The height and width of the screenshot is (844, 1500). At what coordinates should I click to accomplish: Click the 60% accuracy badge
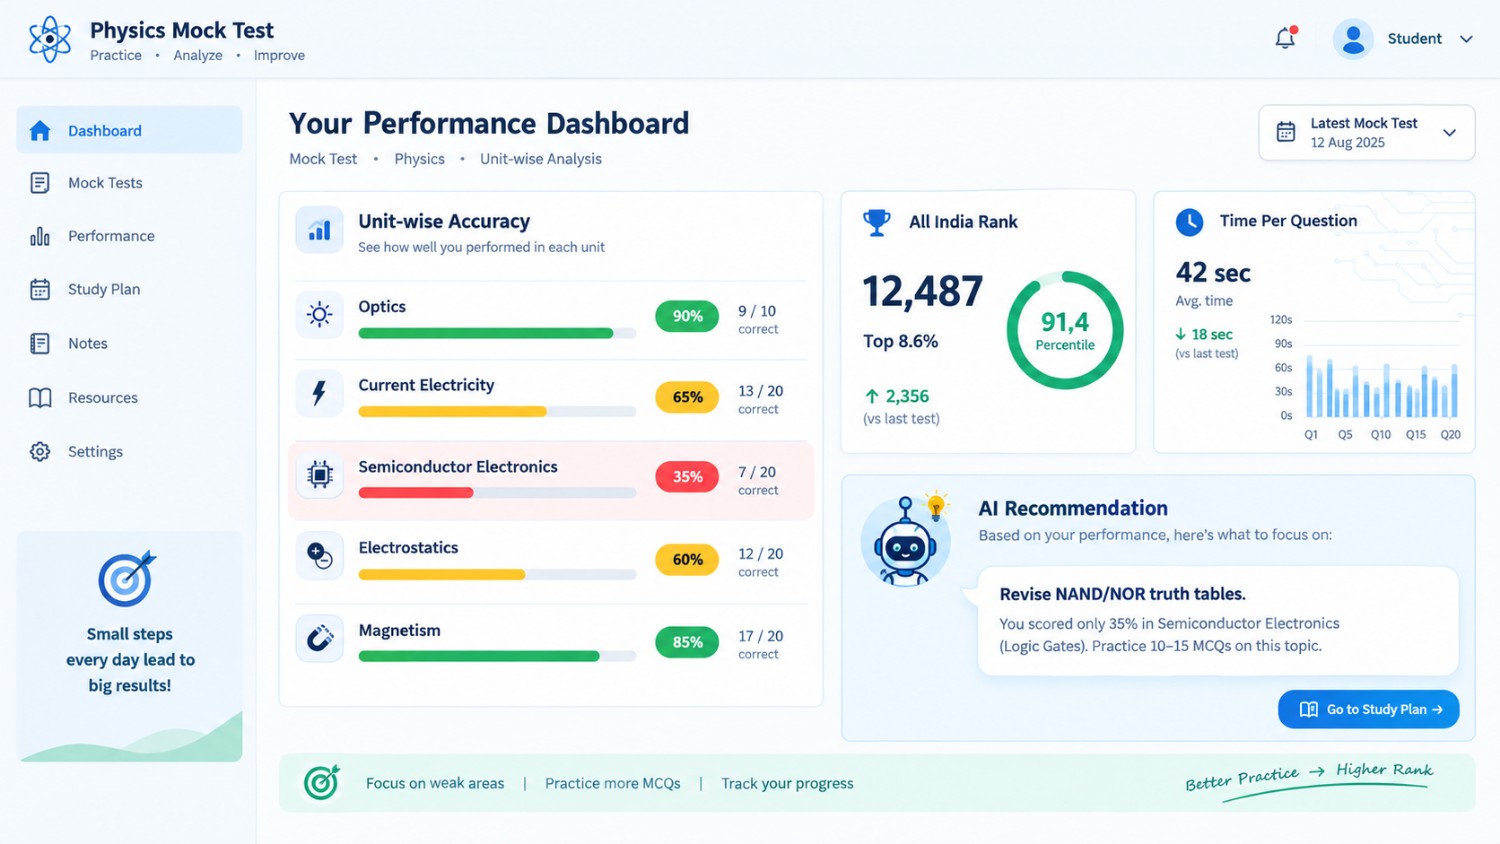(x=687, y=559)
